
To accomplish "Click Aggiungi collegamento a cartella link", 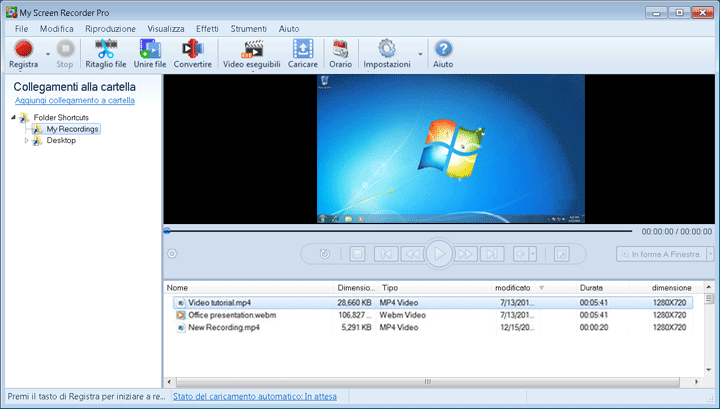I will 74,100.
